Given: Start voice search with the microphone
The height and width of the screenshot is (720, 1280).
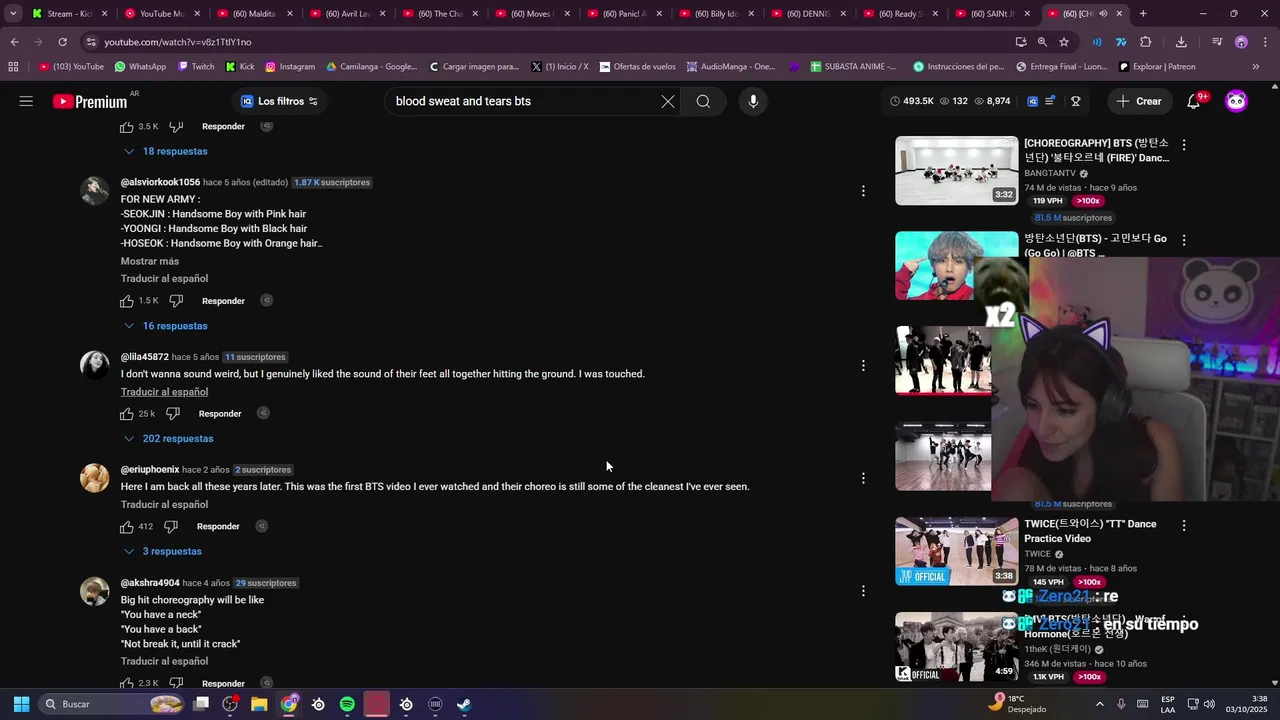Looking at the screenshot, I should [x=753, y=101].
